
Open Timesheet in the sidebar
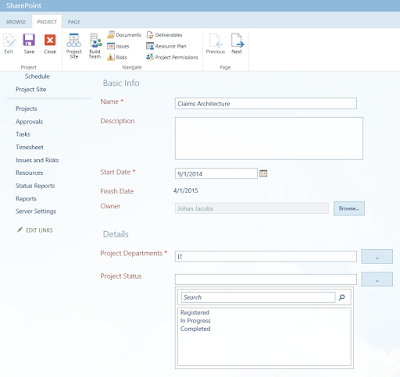tap(29, 147)
